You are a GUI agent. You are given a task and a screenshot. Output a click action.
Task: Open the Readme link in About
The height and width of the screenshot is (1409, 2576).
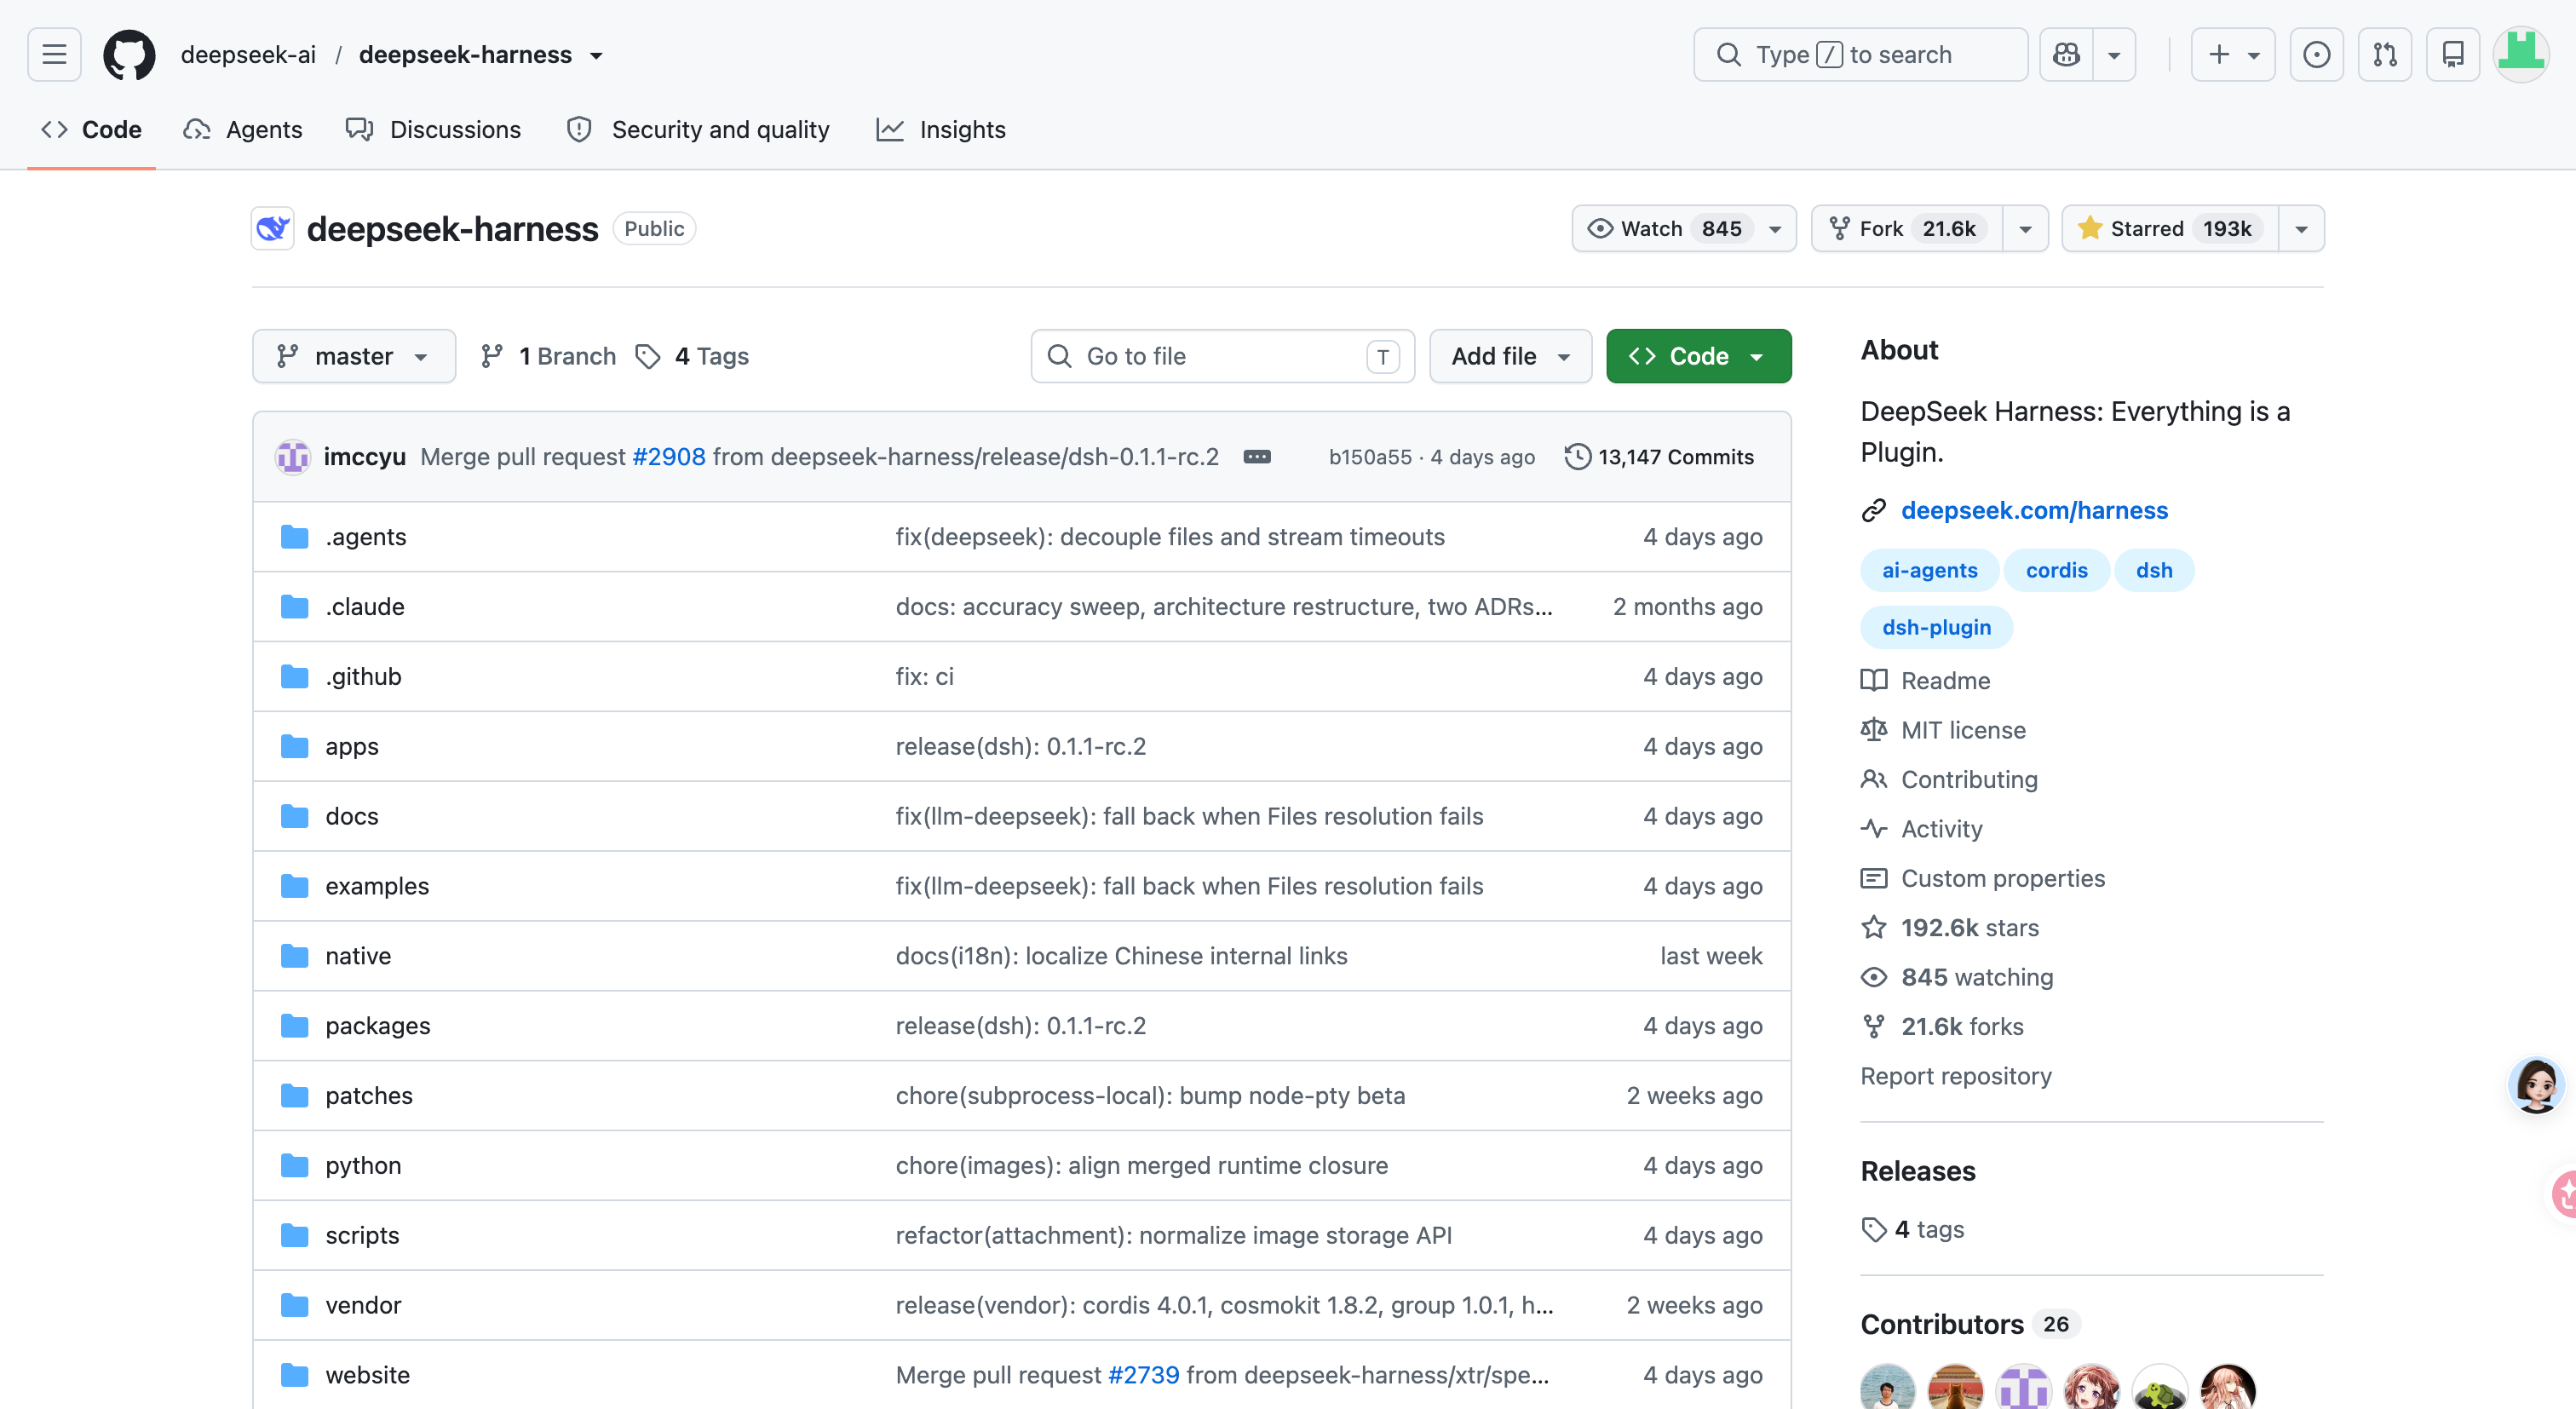pyautogui.click(x=1925, y=680)
